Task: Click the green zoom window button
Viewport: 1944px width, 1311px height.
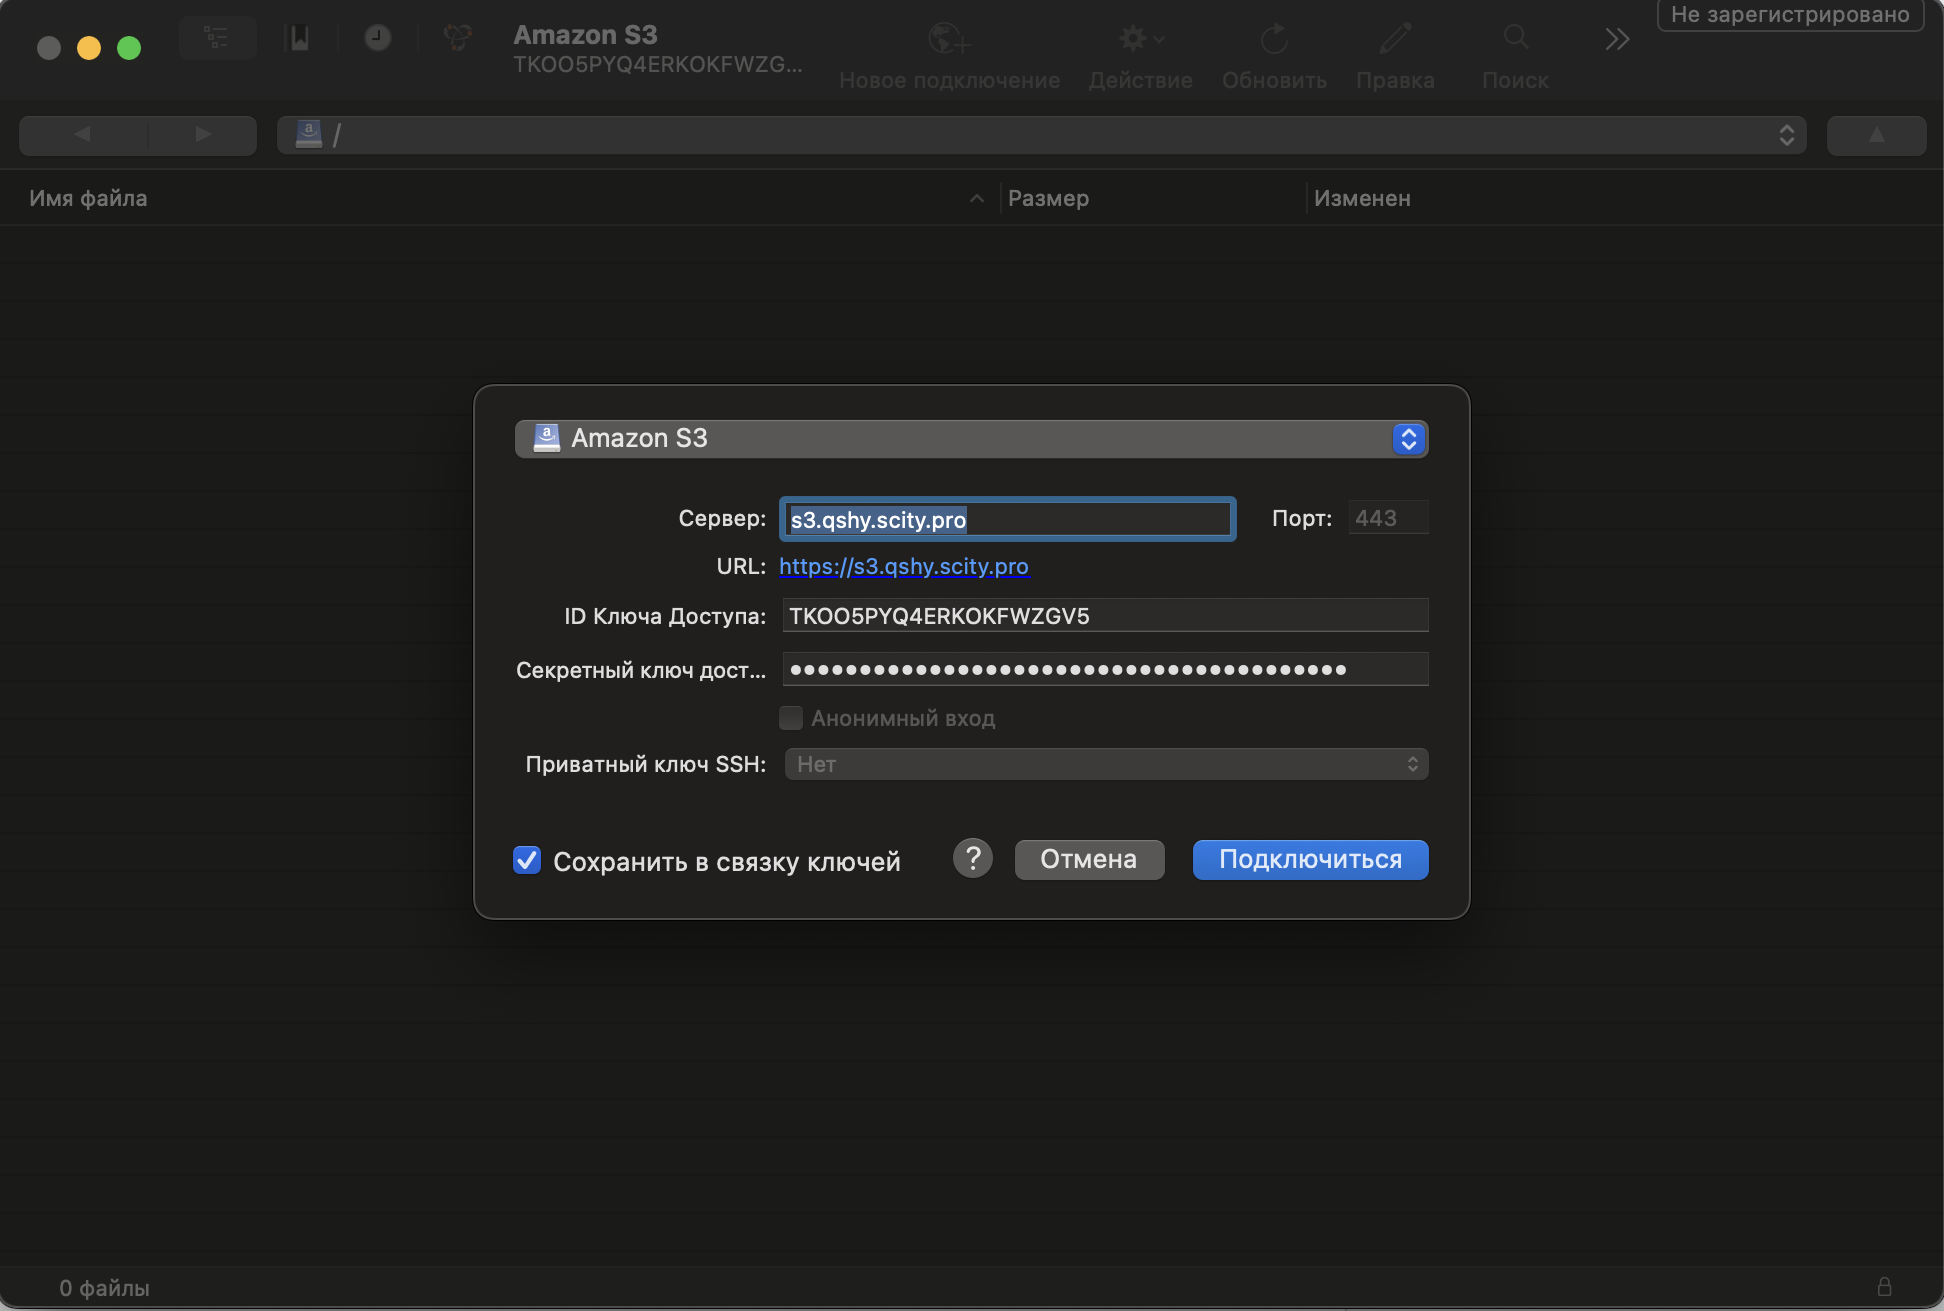Action: click(x=129, y=48)
